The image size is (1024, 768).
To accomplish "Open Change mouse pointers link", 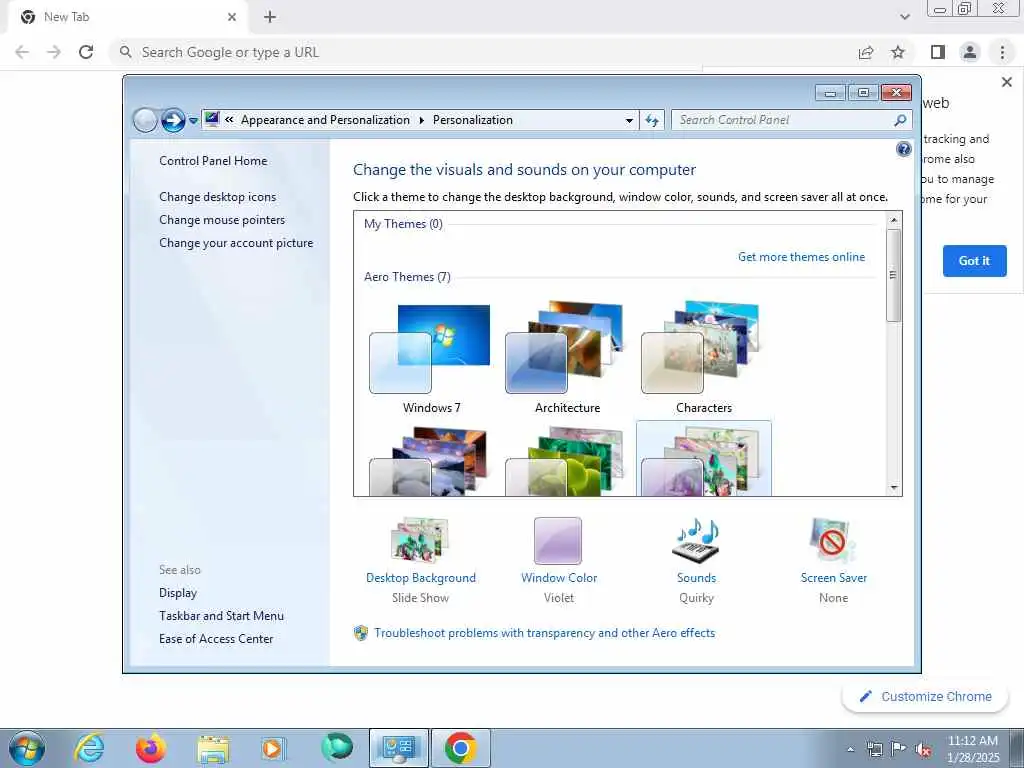I will coord(222,219).
